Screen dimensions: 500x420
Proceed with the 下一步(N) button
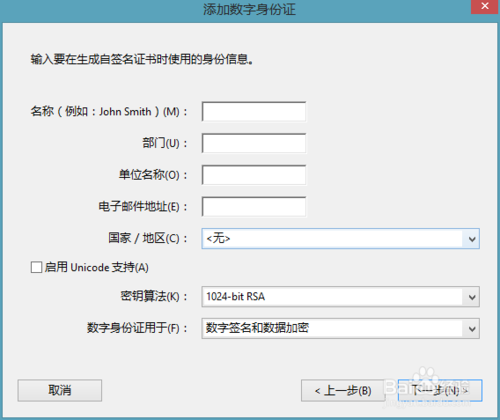pyautogui.click(x=440, y=390)
